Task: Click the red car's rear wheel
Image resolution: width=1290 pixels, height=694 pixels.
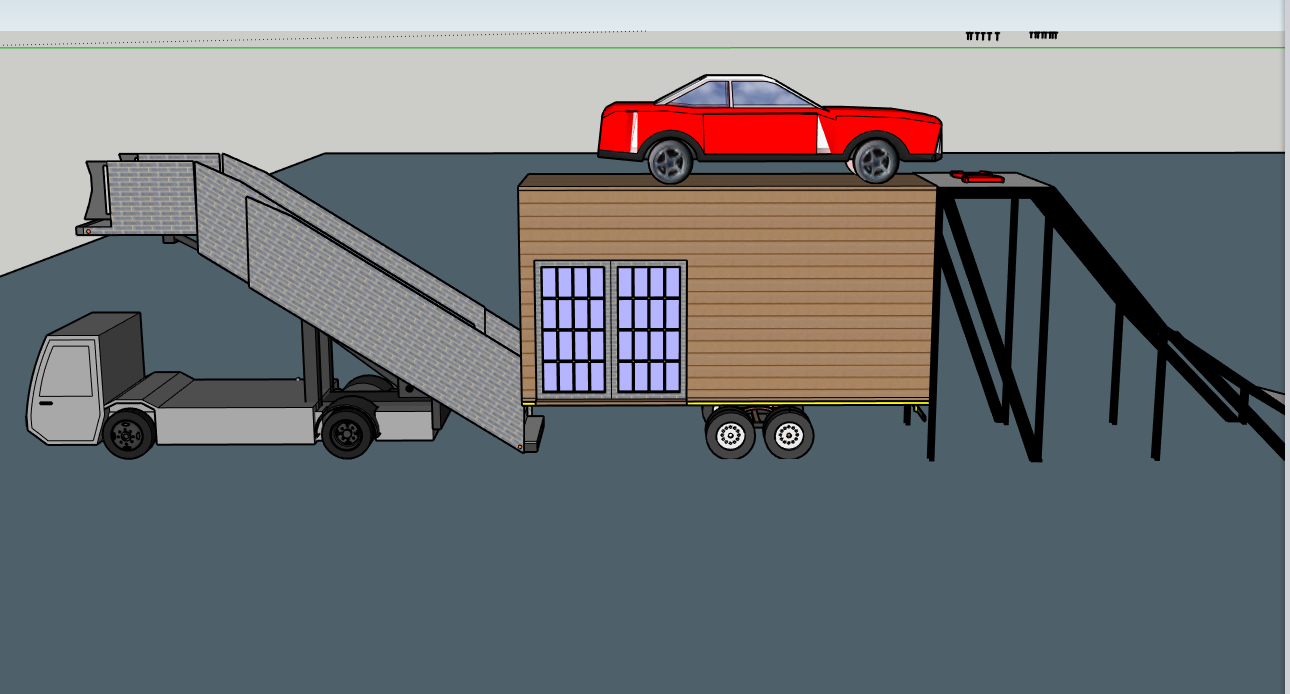Action: 670,159
